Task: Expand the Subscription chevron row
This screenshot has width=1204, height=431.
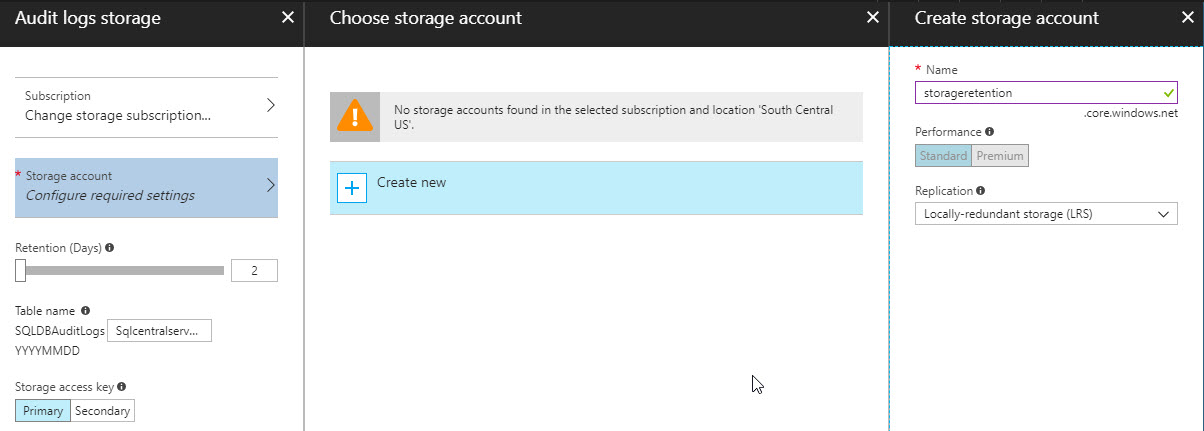Action: pos(146,106)
